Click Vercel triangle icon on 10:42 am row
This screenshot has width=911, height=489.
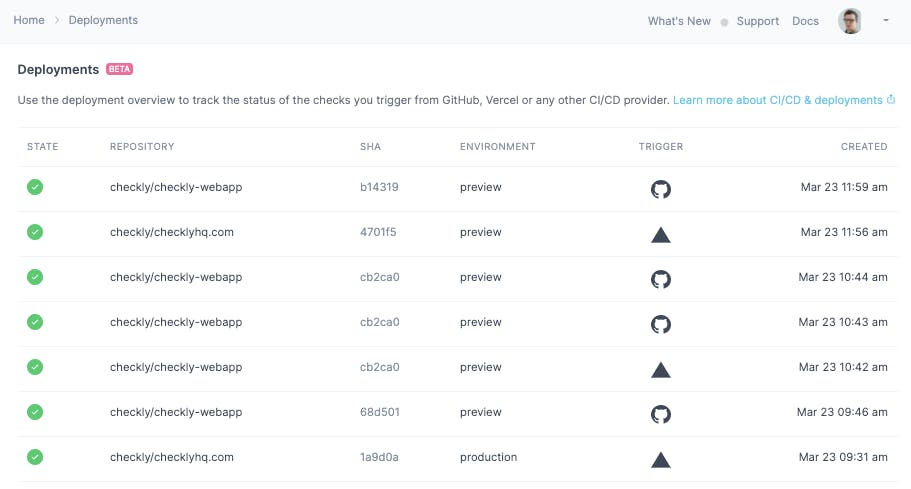click(x=661, y=370)
